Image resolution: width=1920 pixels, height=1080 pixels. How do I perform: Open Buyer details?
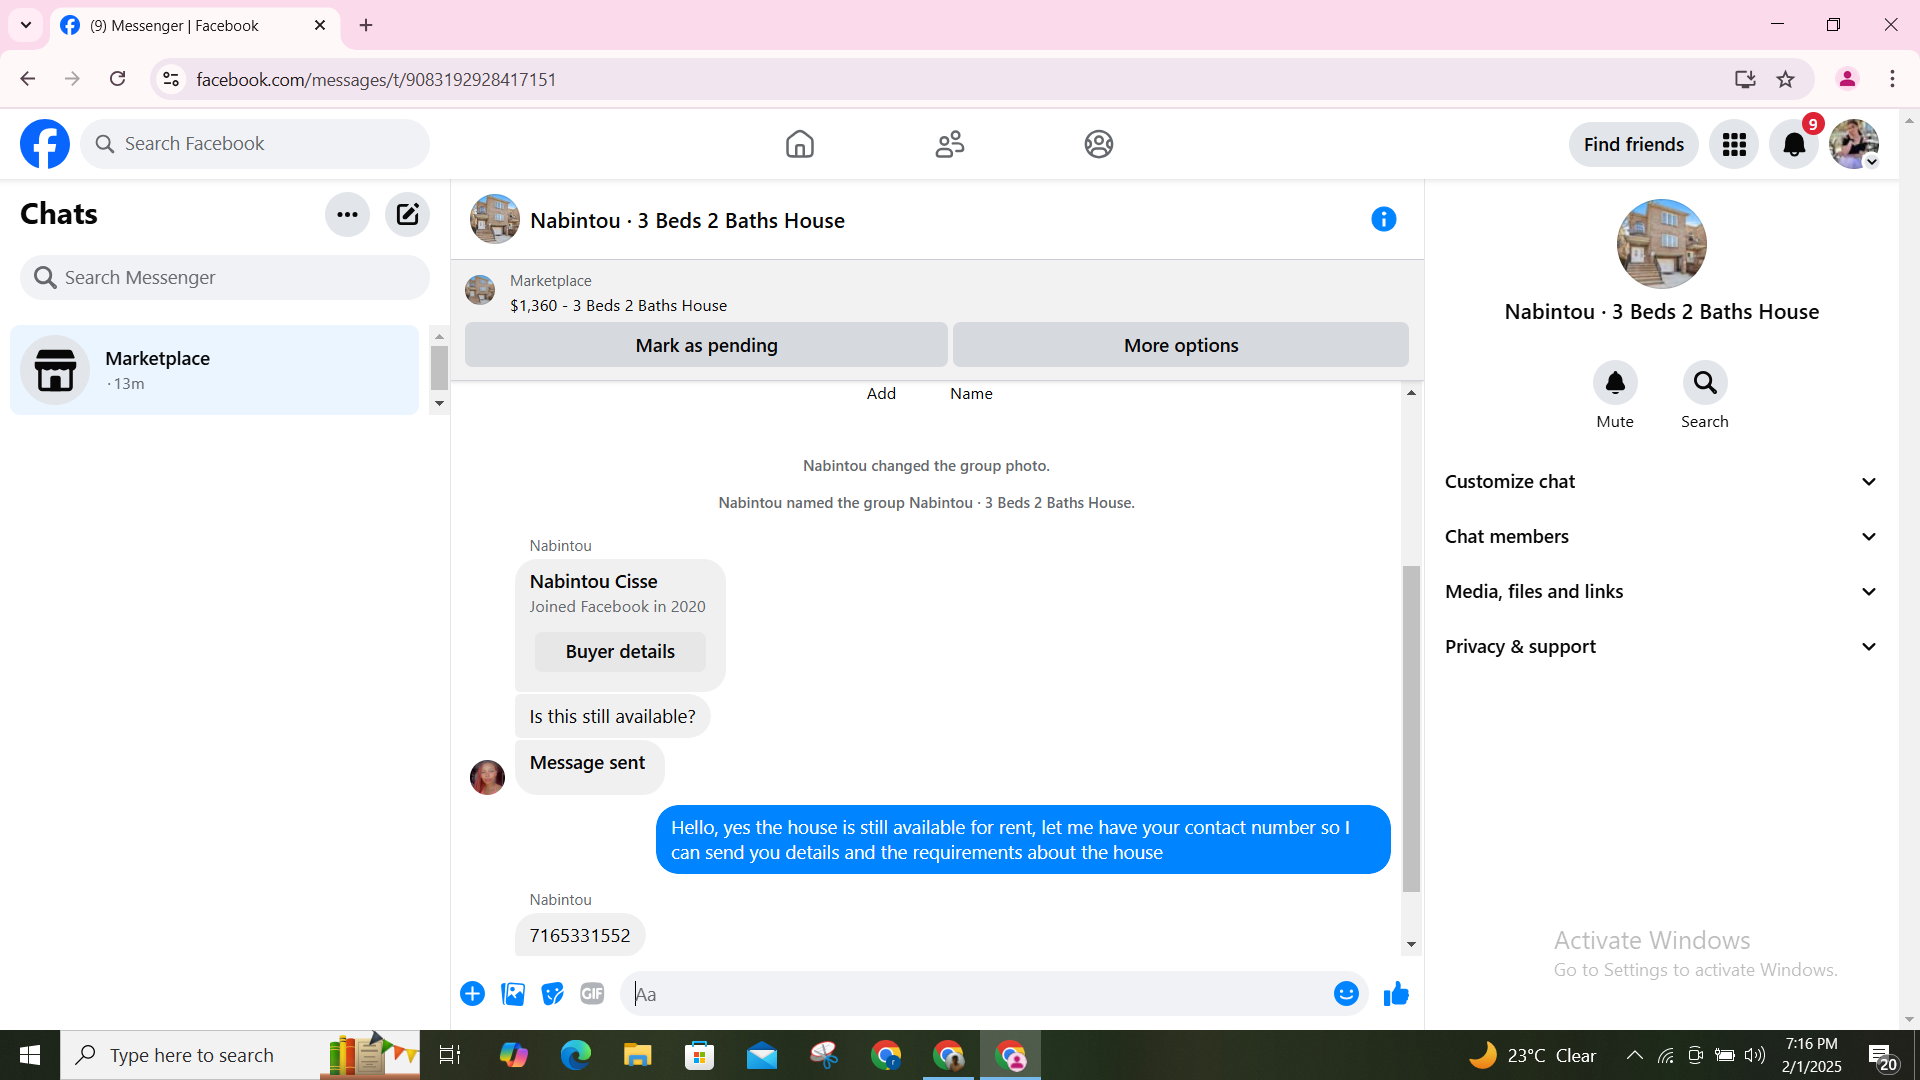click(620, 652)
